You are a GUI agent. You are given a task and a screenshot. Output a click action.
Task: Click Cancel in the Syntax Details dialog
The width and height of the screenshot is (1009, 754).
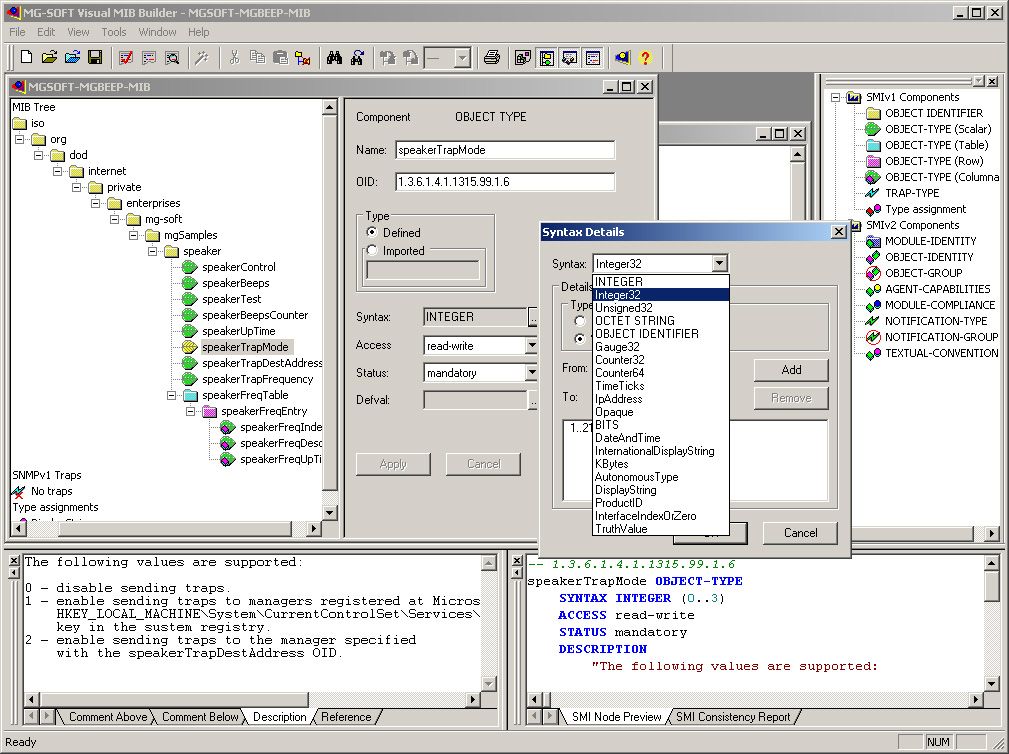(799, 533)
